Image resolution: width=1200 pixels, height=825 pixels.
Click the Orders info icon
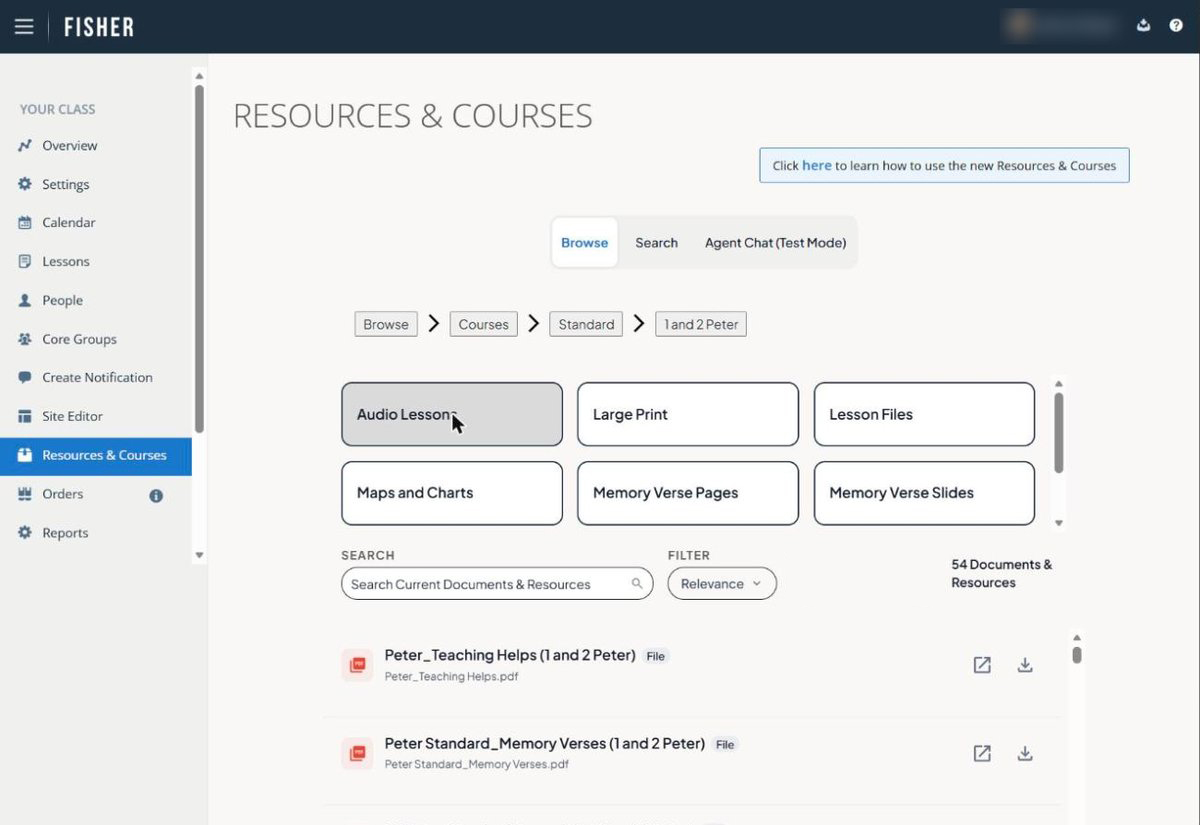click(156, 495)
